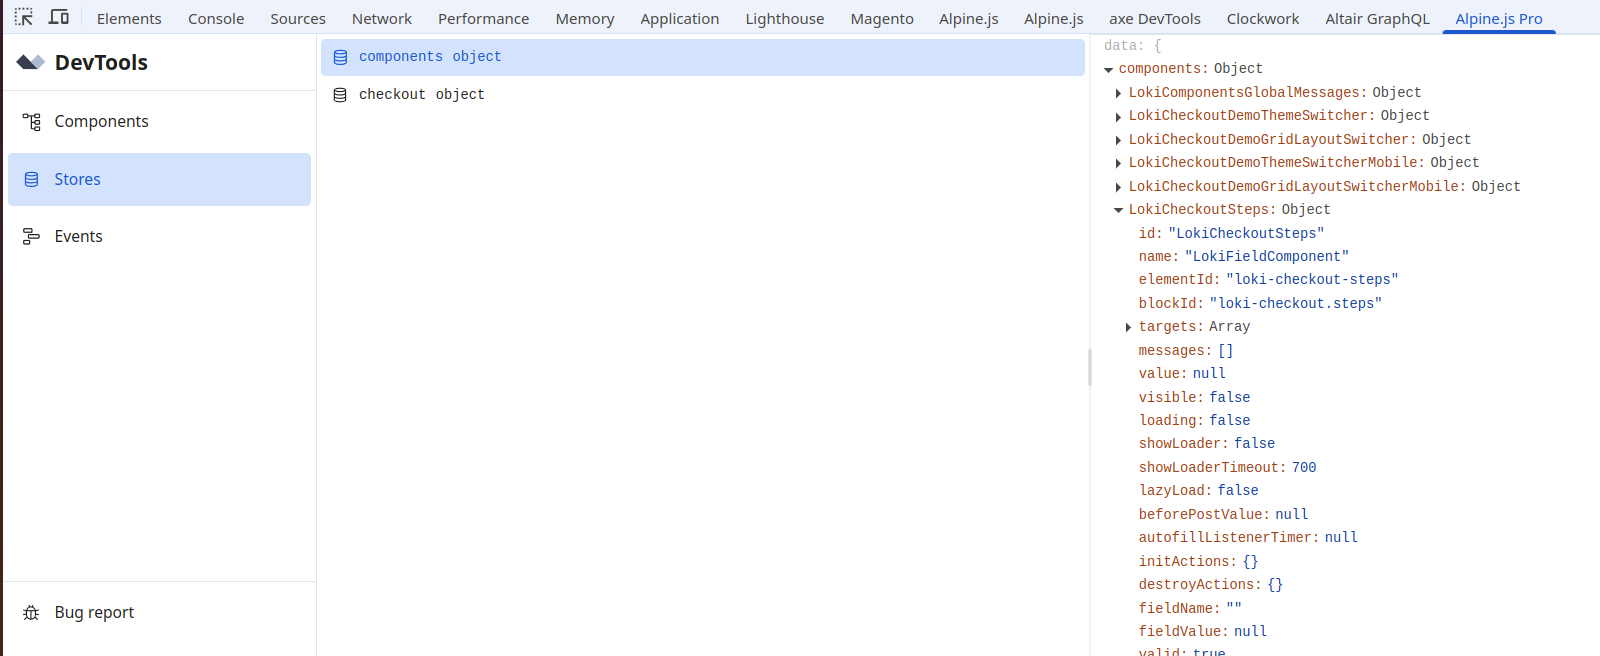1600x656 pixels.
Task: Click the inspect element picker icon
Action: point(24,17)
